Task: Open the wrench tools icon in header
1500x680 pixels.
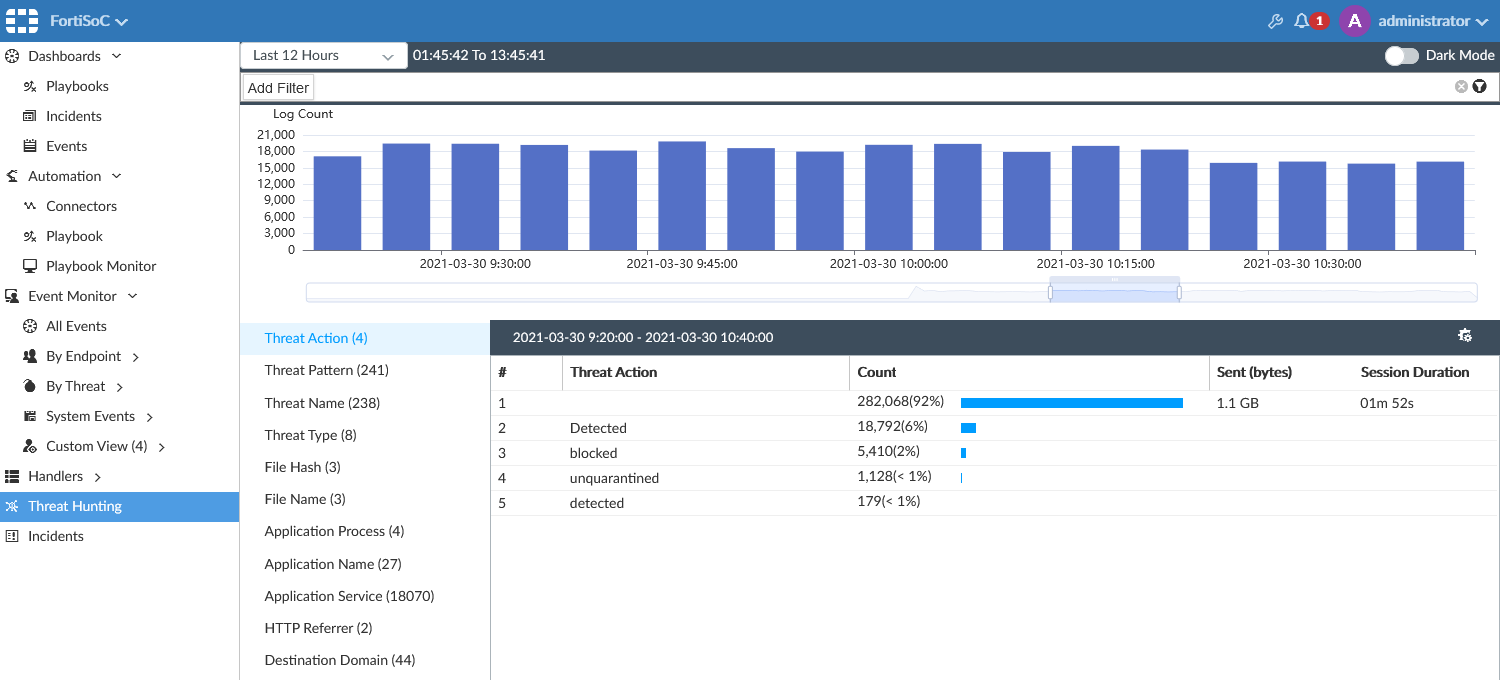Action: coord(1275,21)
